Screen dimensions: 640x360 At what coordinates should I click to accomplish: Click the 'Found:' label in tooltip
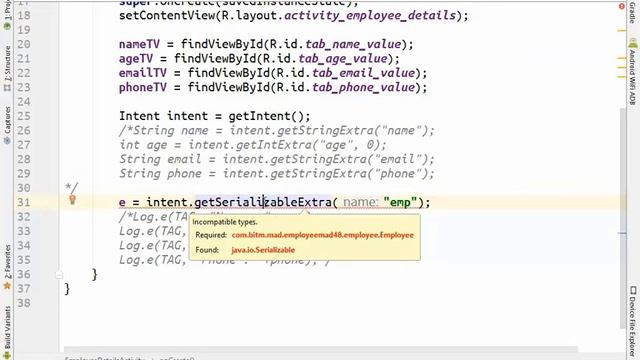207,250
